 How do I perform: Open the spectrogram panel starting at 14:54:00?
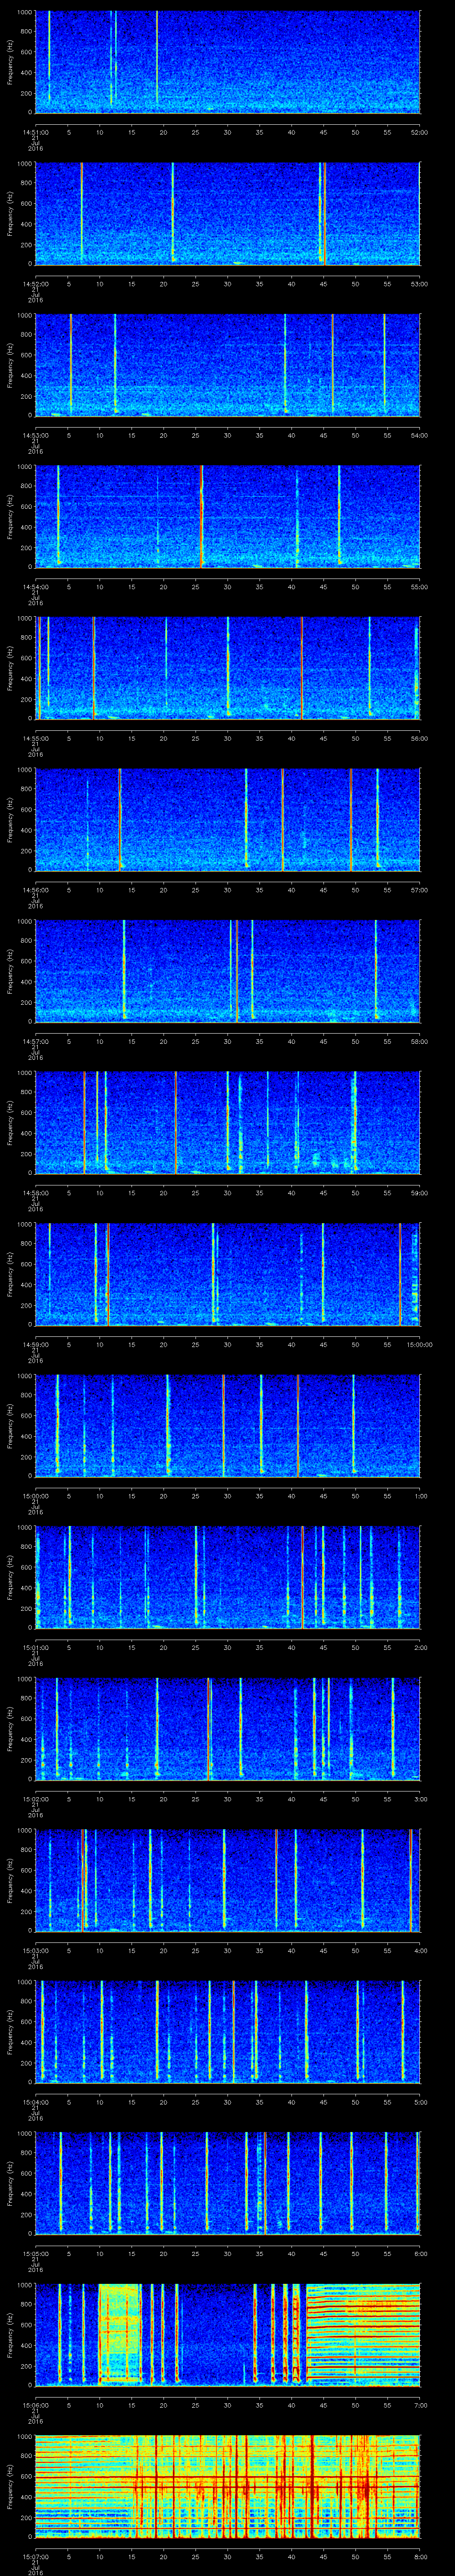228,517
